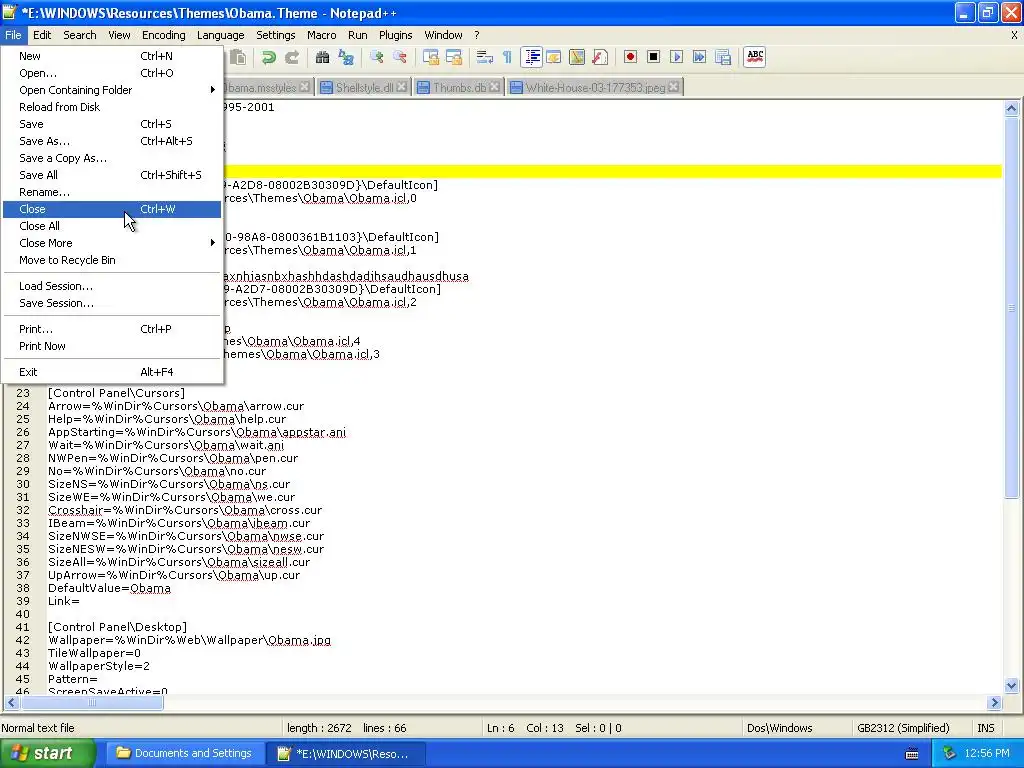Viewport: 1024px width, 768px height.
Task: Toggle the Show indent guide icon
Action: tap(532, 57)
